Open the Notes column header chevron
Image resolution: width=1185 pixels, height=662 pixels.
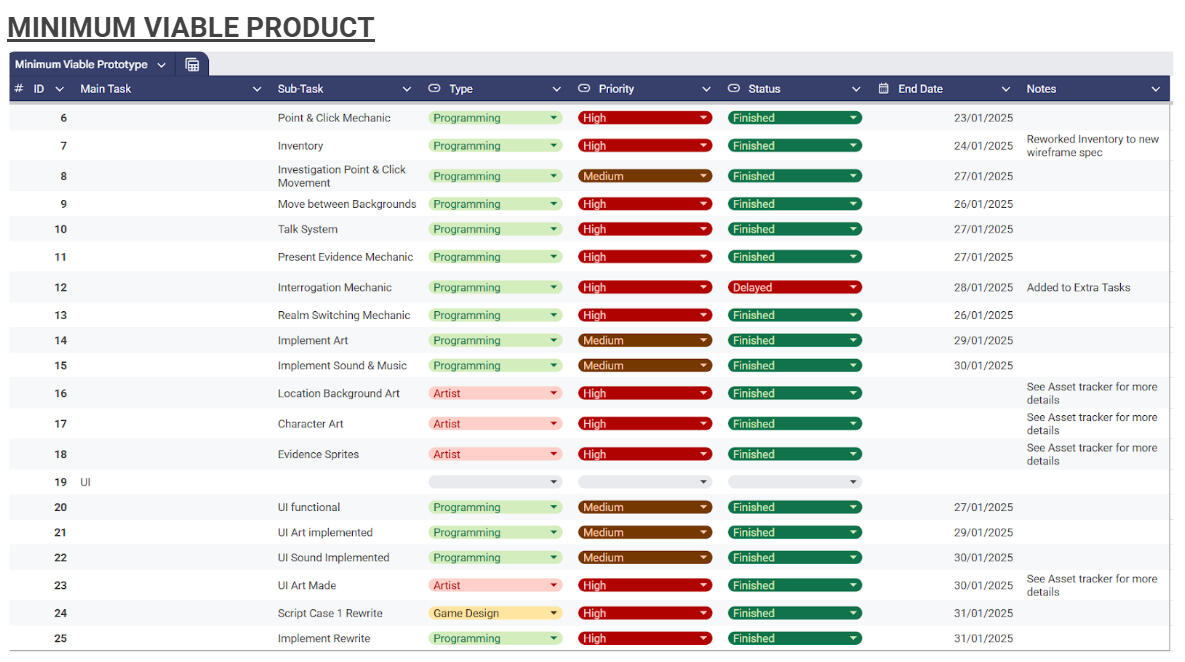point(1156,89)
